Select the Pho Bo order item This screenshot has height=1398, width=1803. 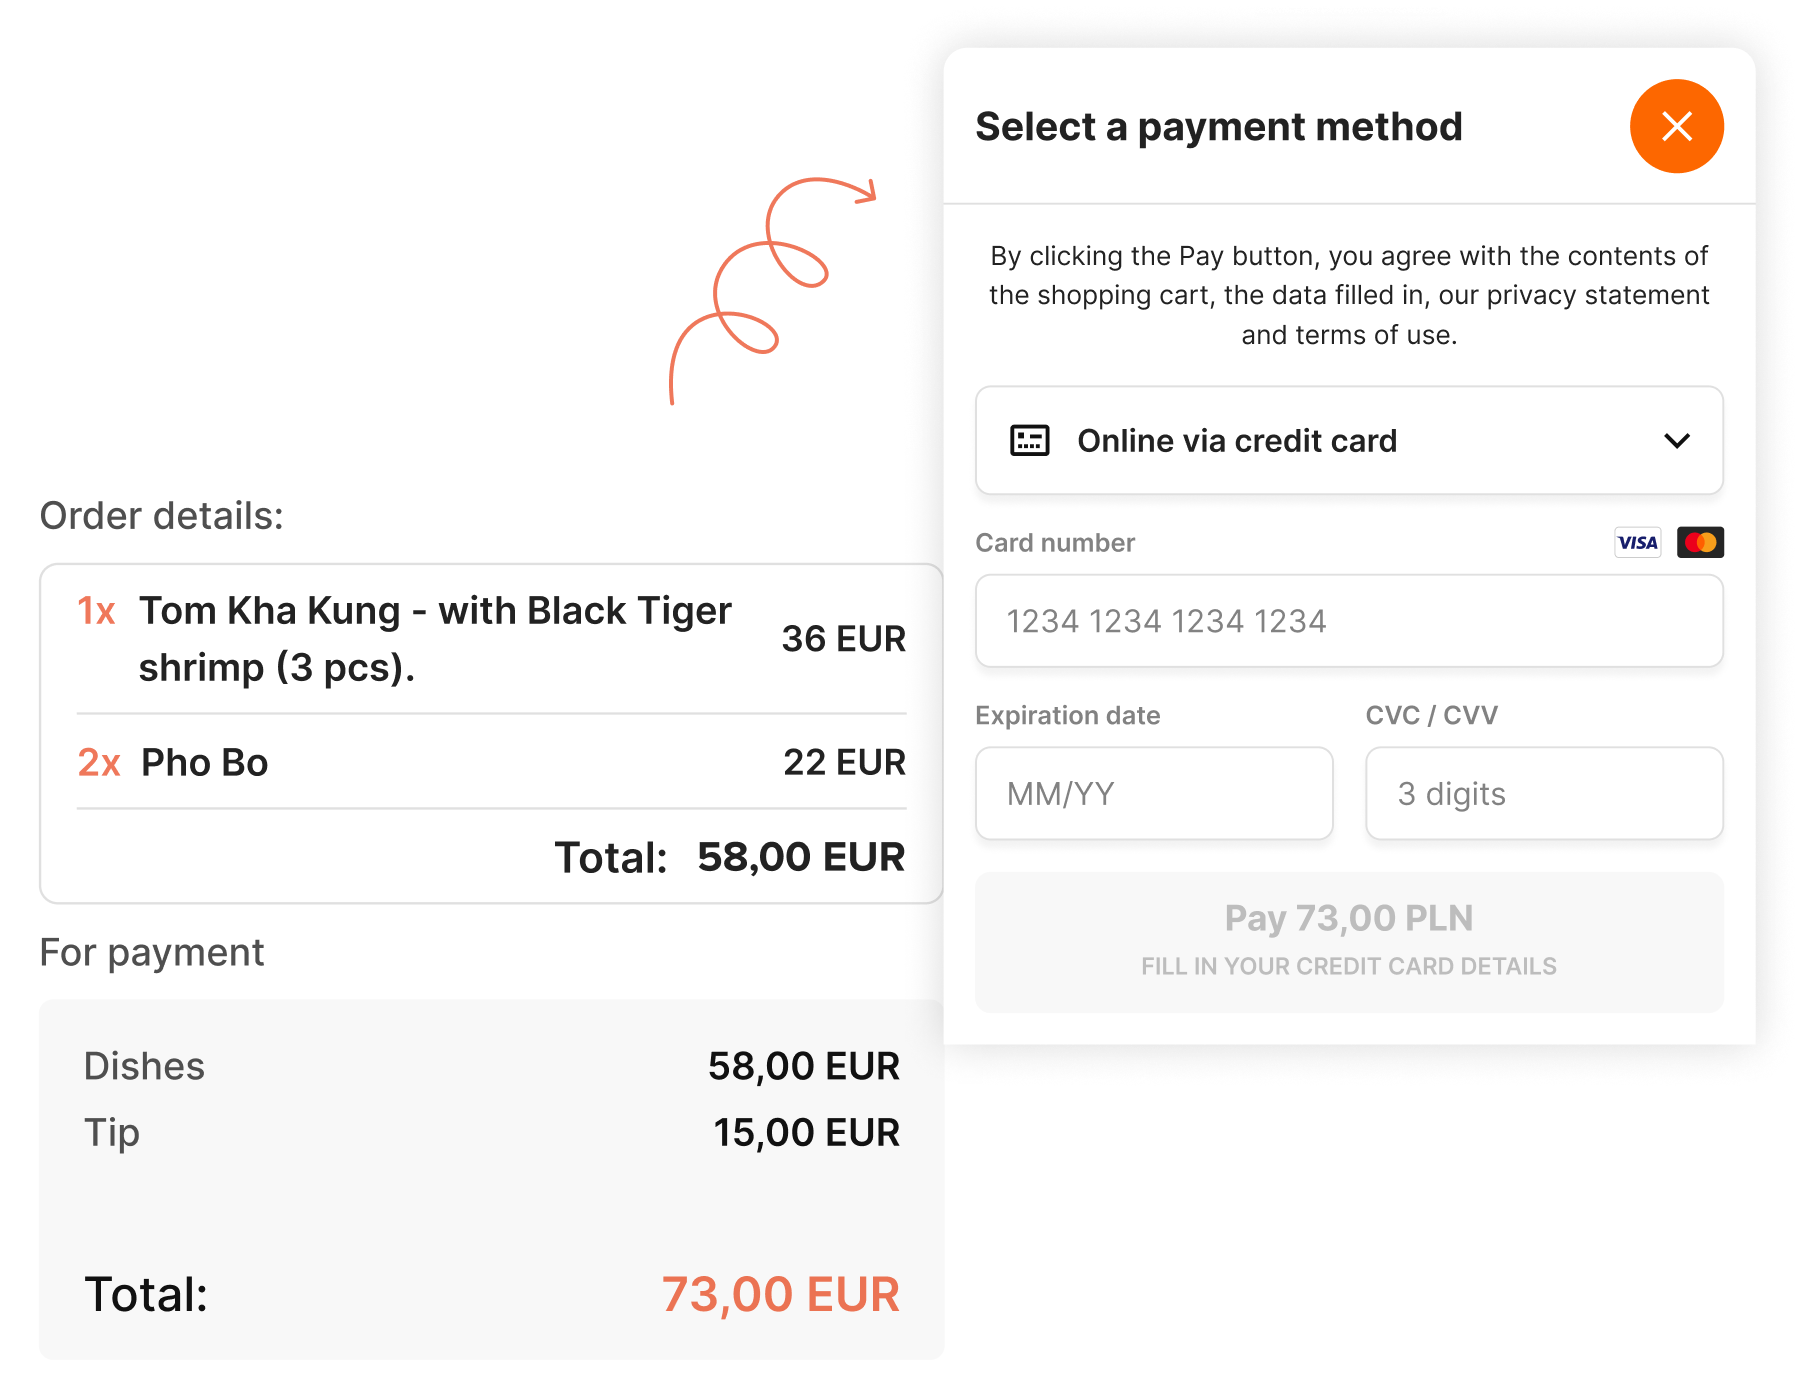pos(205,763)
